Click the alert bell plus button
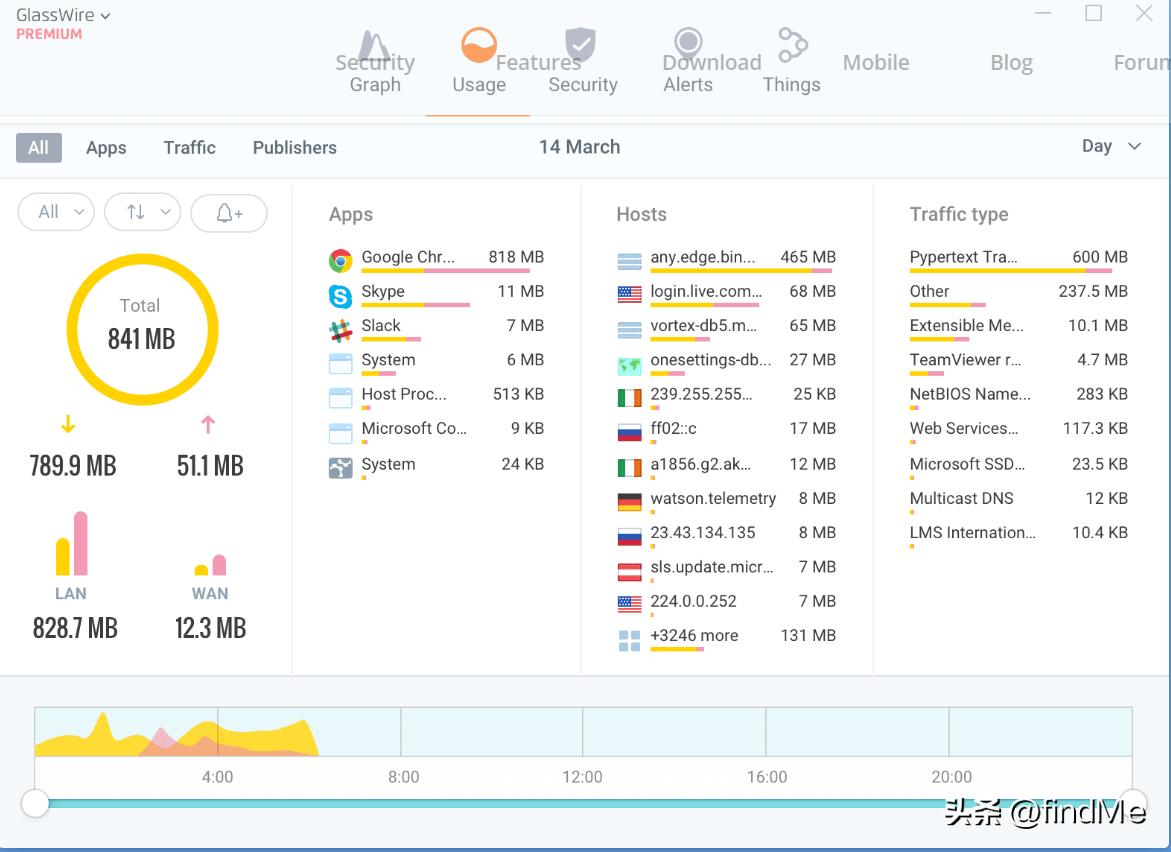 tap(229, 212)
